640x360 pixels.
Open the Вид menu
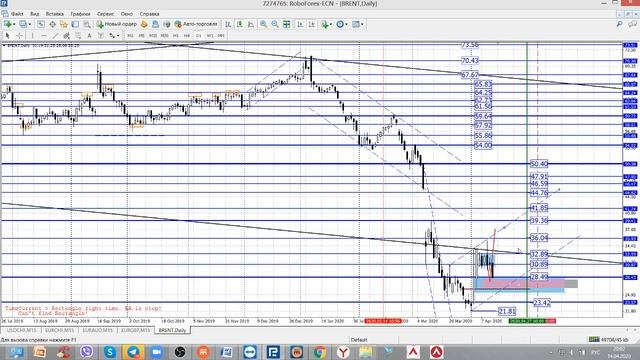click(35, 13)
